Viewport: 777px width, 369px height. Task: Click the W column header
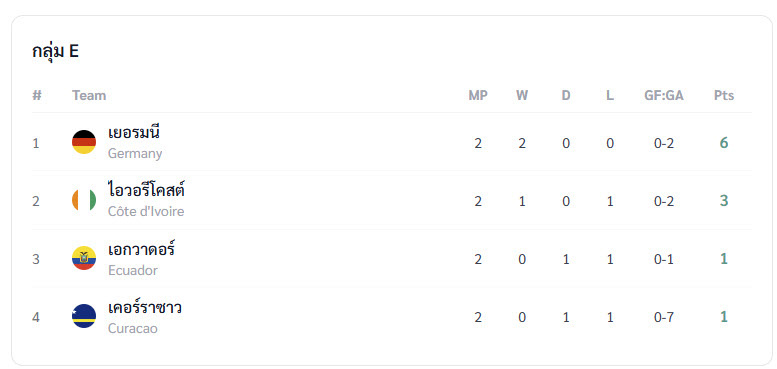coord(522,95)
